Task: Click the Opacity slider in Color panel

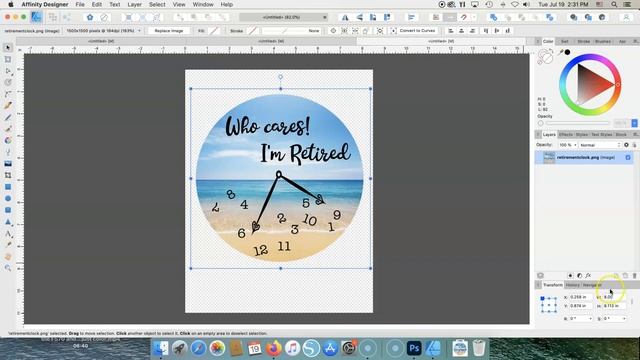Action: [578, 123]
